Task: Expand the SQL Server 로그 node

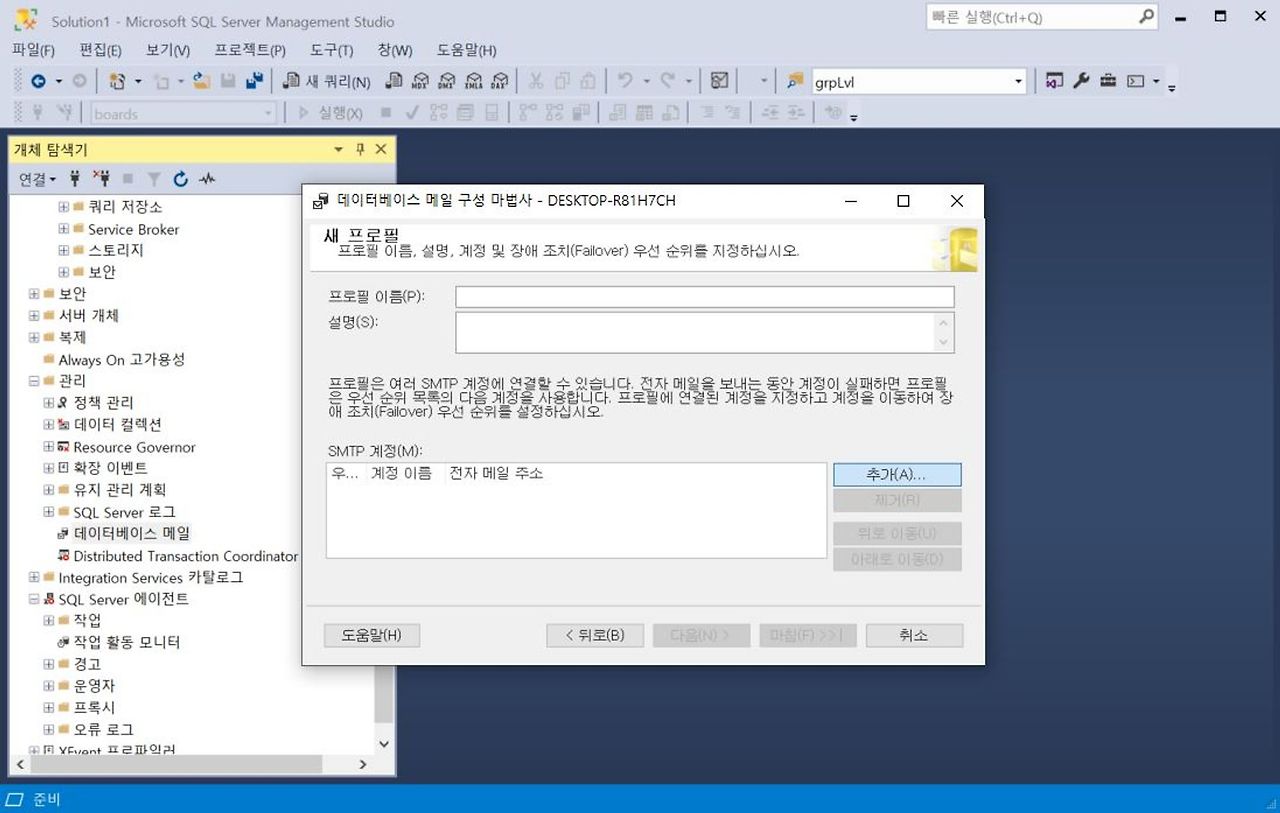Action: click(x=49, y=512)
